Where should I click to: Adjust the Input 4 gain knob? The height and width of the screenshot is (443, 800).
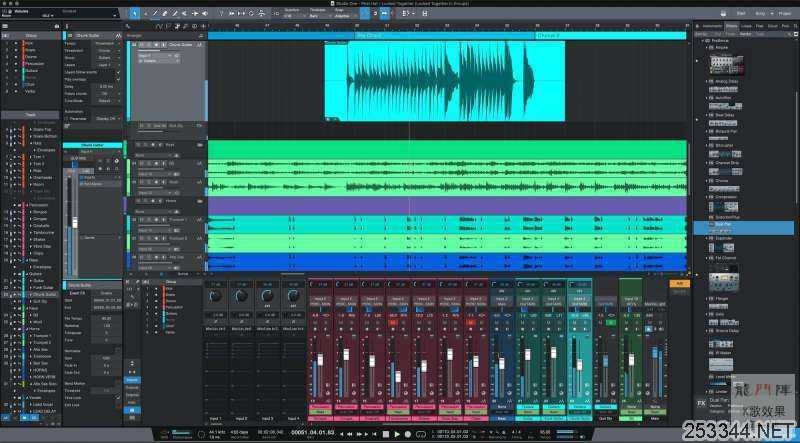(x=293, y=296)
